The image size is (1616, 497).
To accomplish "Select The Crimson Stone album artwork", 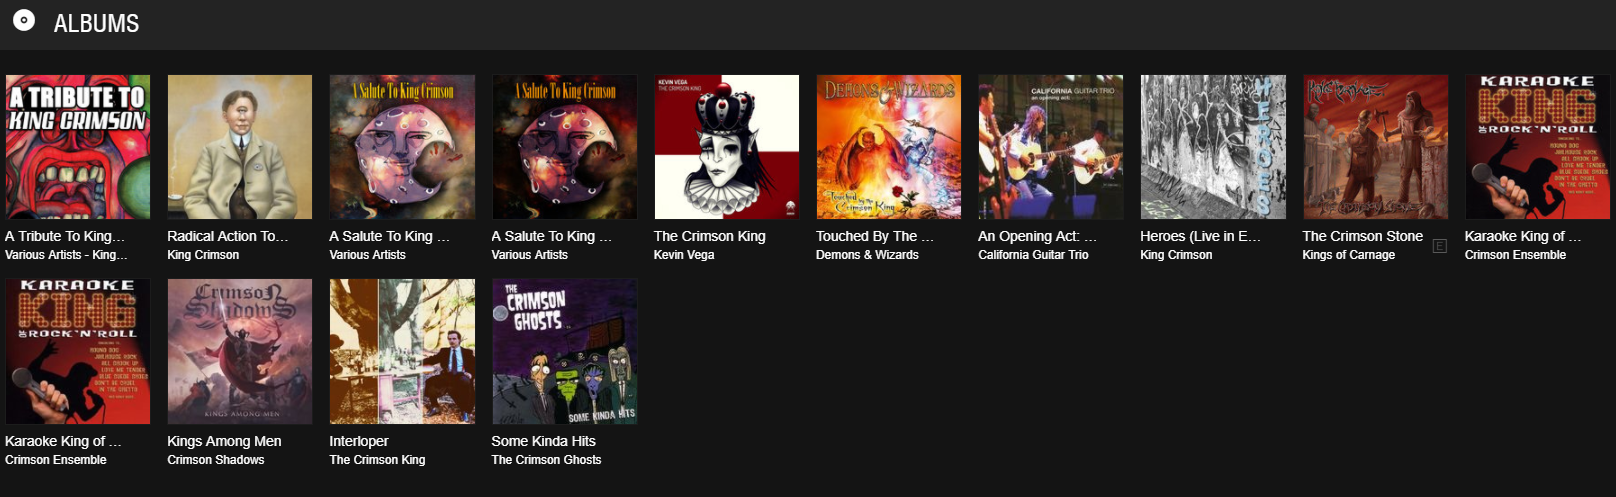I will (1376, 147).
